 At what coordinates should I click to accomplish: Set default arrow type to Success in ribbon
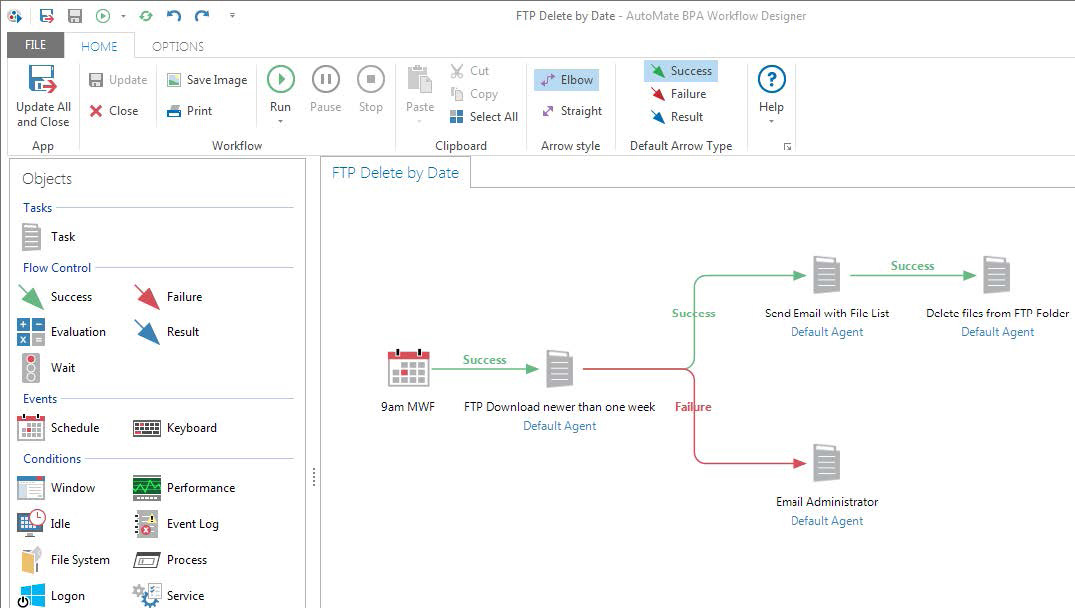[681, 71]
